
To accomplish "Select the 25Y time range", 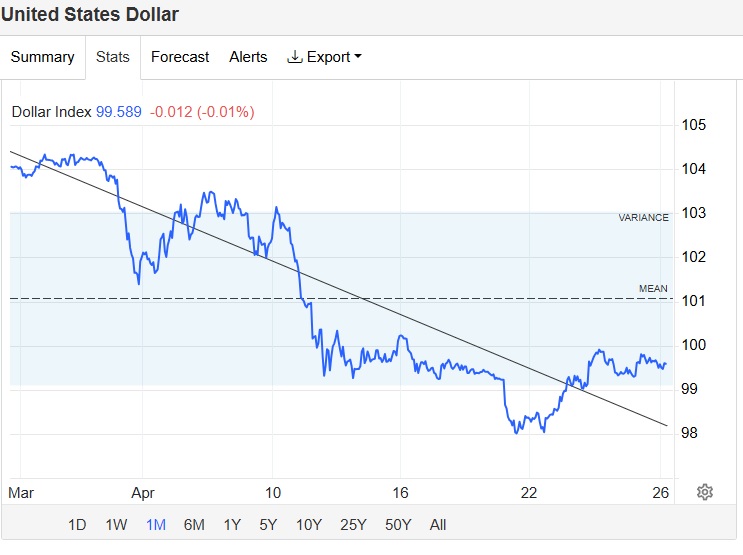I will pos(353,524).
